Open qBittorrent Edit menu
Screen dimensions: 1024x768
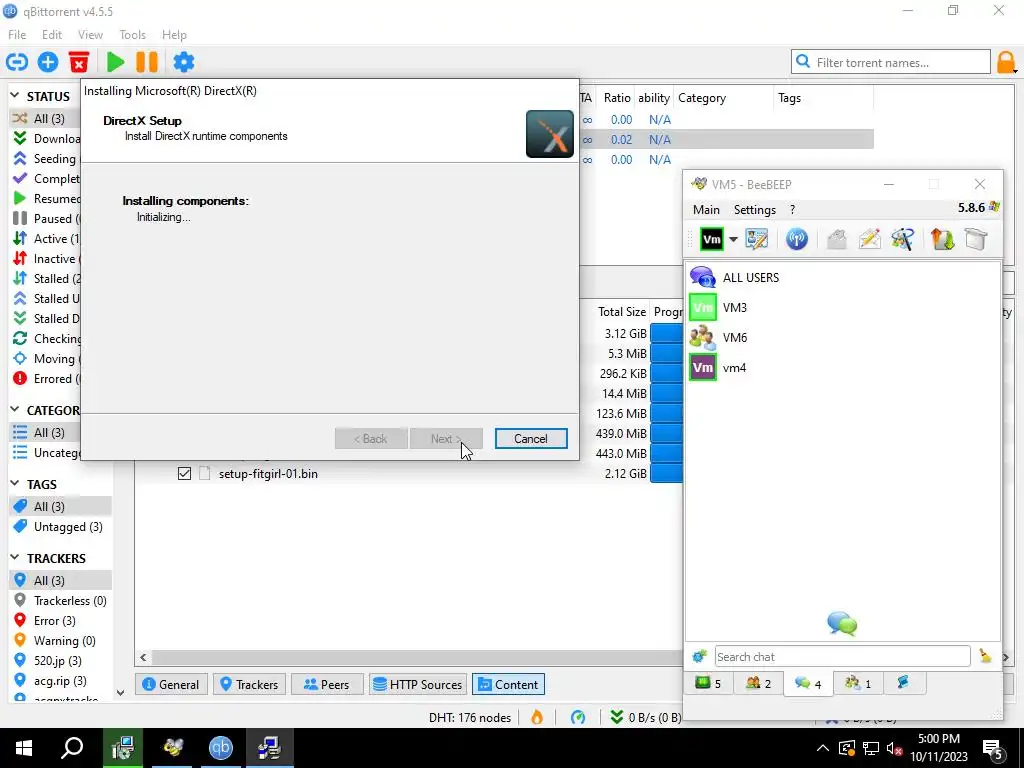click(x=52, y=35)
